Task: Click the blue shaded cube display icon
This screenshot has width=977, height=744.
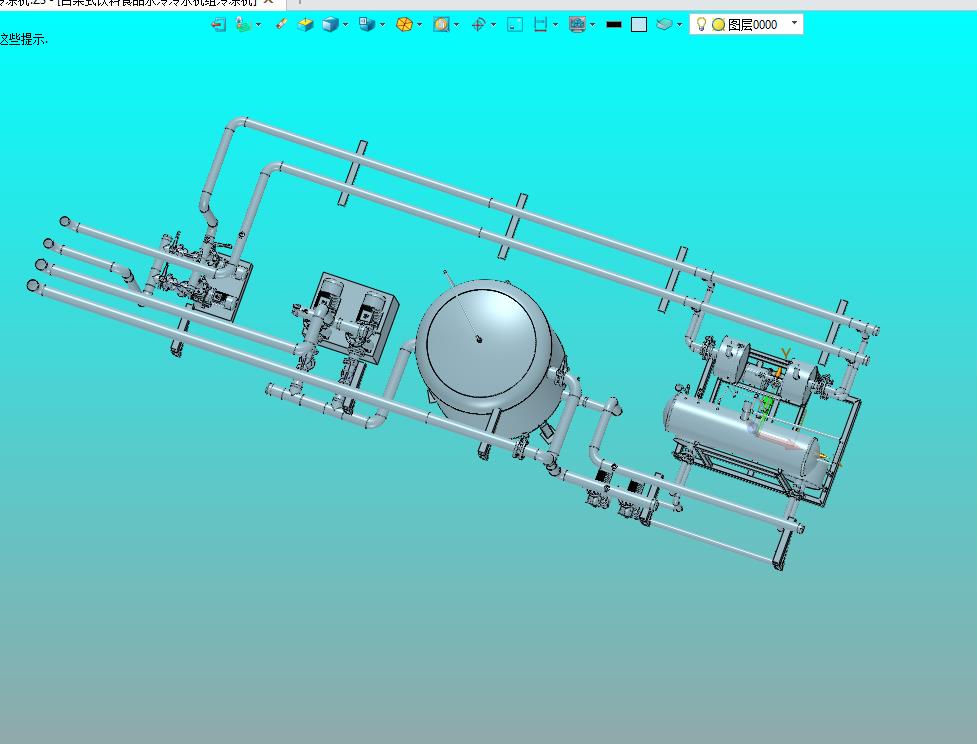Action: pyautogui.click(x=330, y=24)
